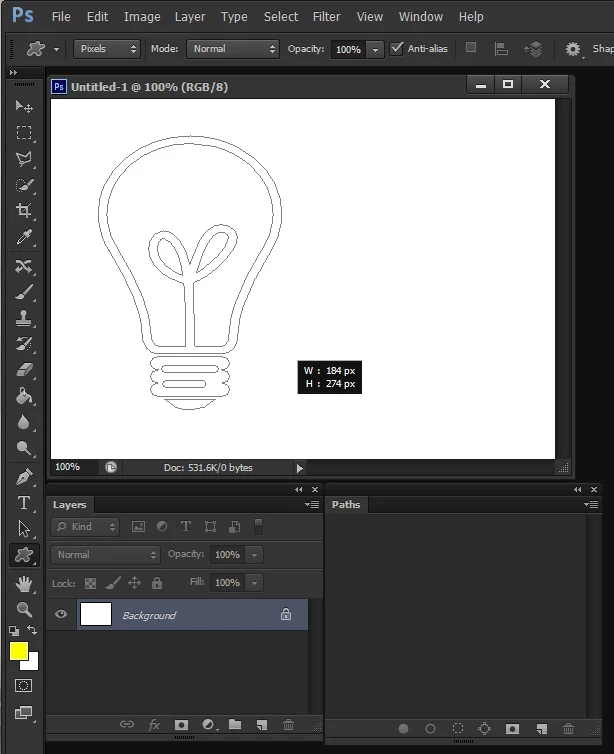Screen dimensions: 614x754
Task: Select the Dodge tool
Action: tap(24, 448)
